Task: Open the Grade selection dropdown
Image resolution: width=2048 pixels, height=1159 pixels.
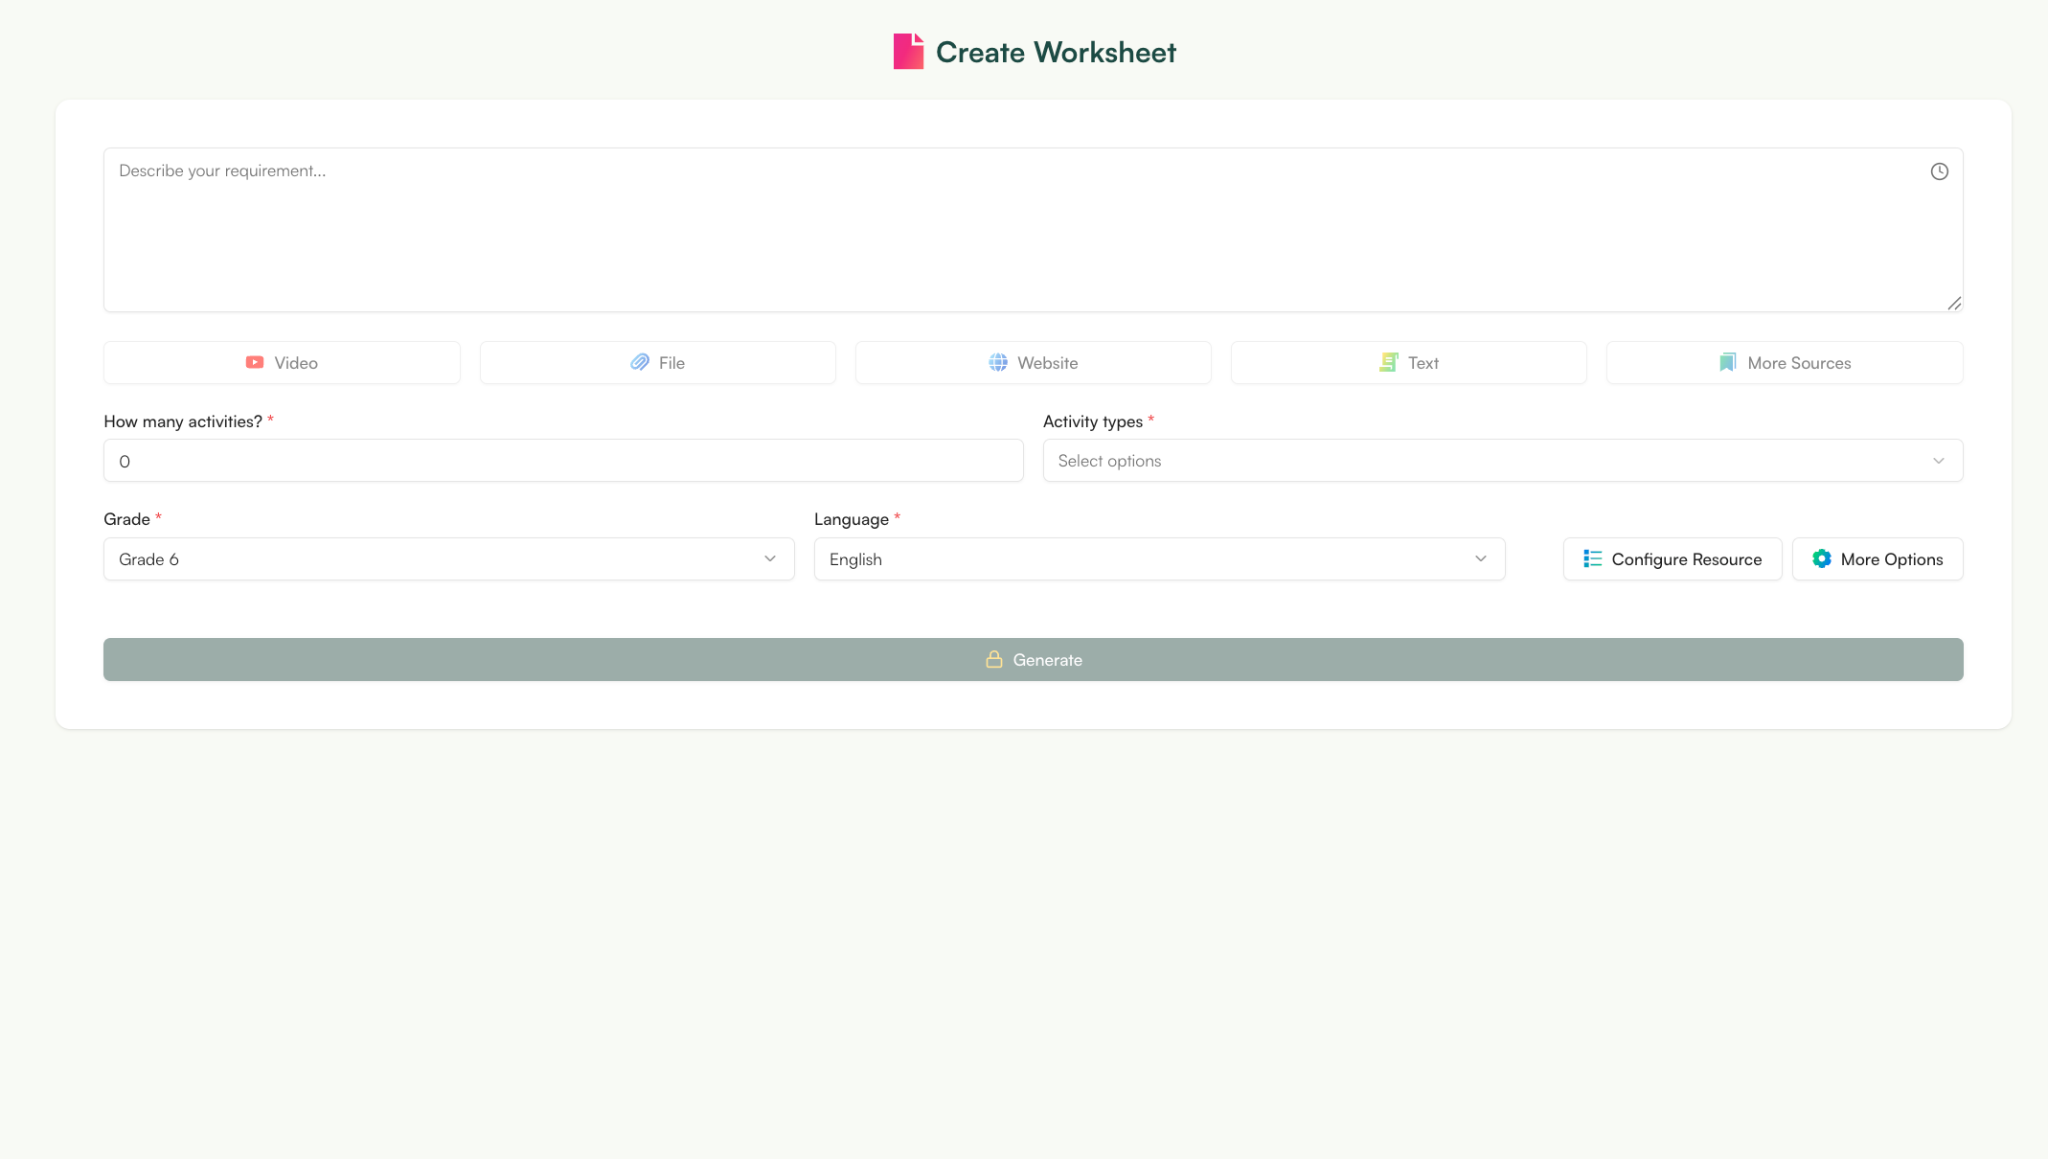Action: [448, 559]
